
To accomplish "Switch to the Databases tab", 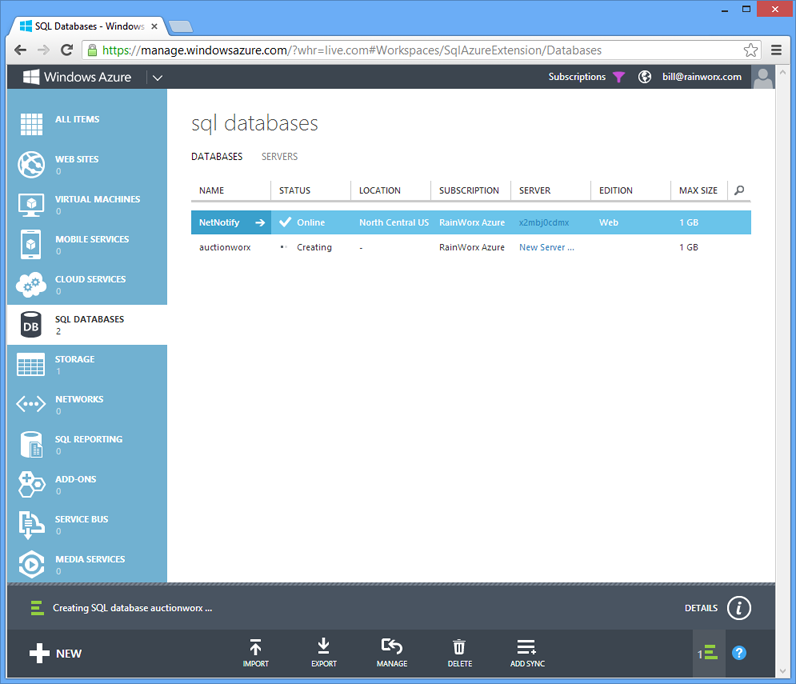I will [x=217, y=156].
